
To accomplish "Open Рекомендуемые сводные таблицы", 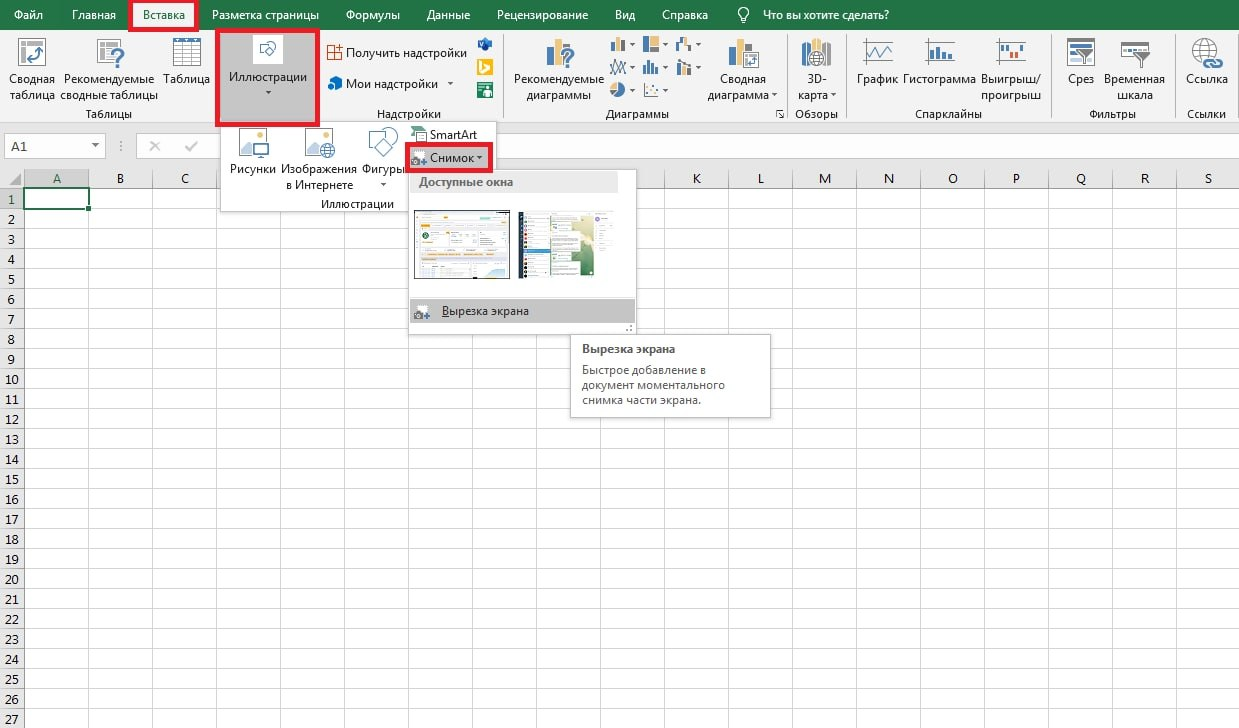I will tap(110, 55).
